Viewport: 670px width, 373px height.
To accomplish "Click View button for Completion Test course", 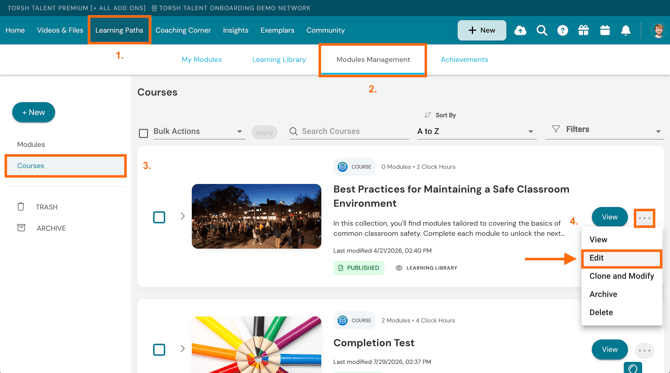I will (610, 350).
